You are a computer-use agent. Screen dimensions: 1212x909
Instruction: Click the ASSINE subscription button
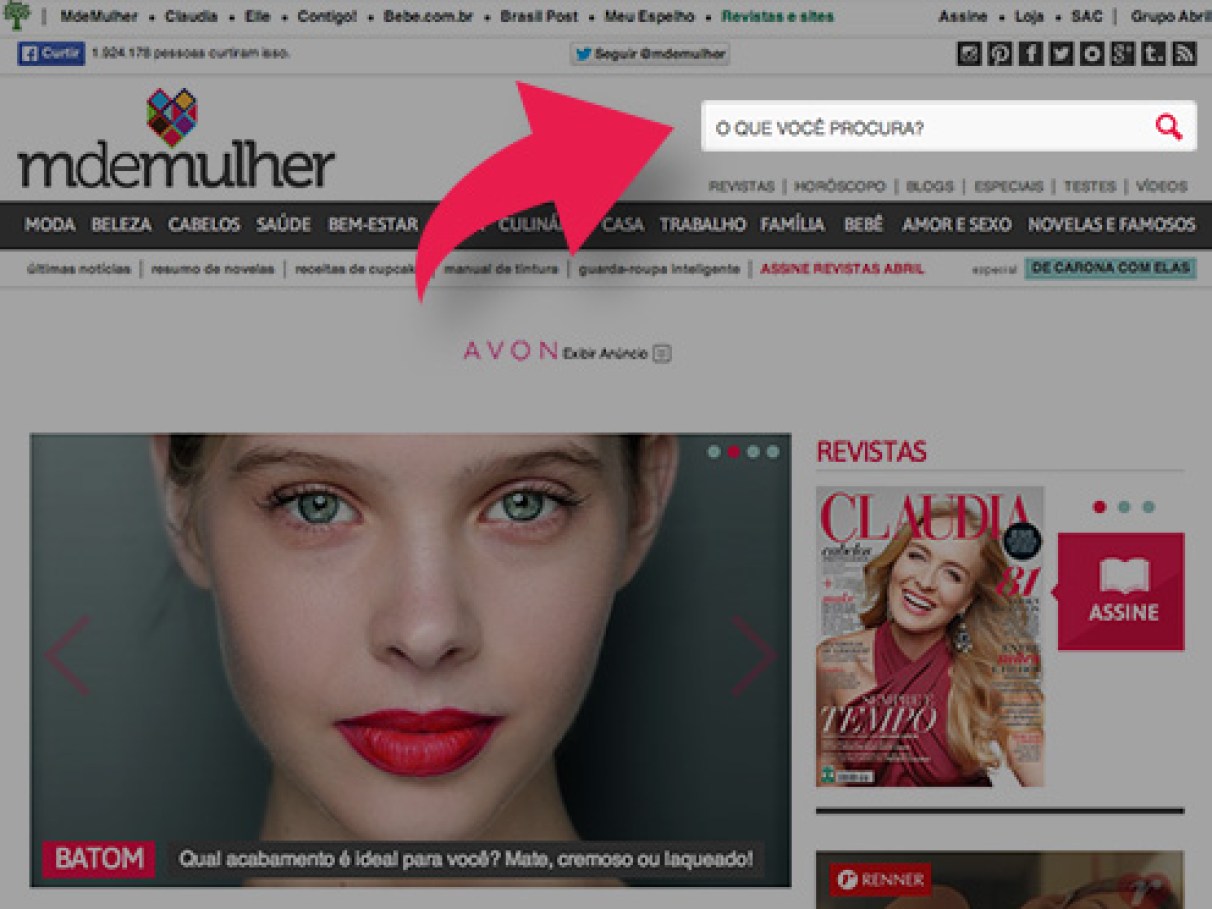pyautogui.click(x=1121, y=591)
